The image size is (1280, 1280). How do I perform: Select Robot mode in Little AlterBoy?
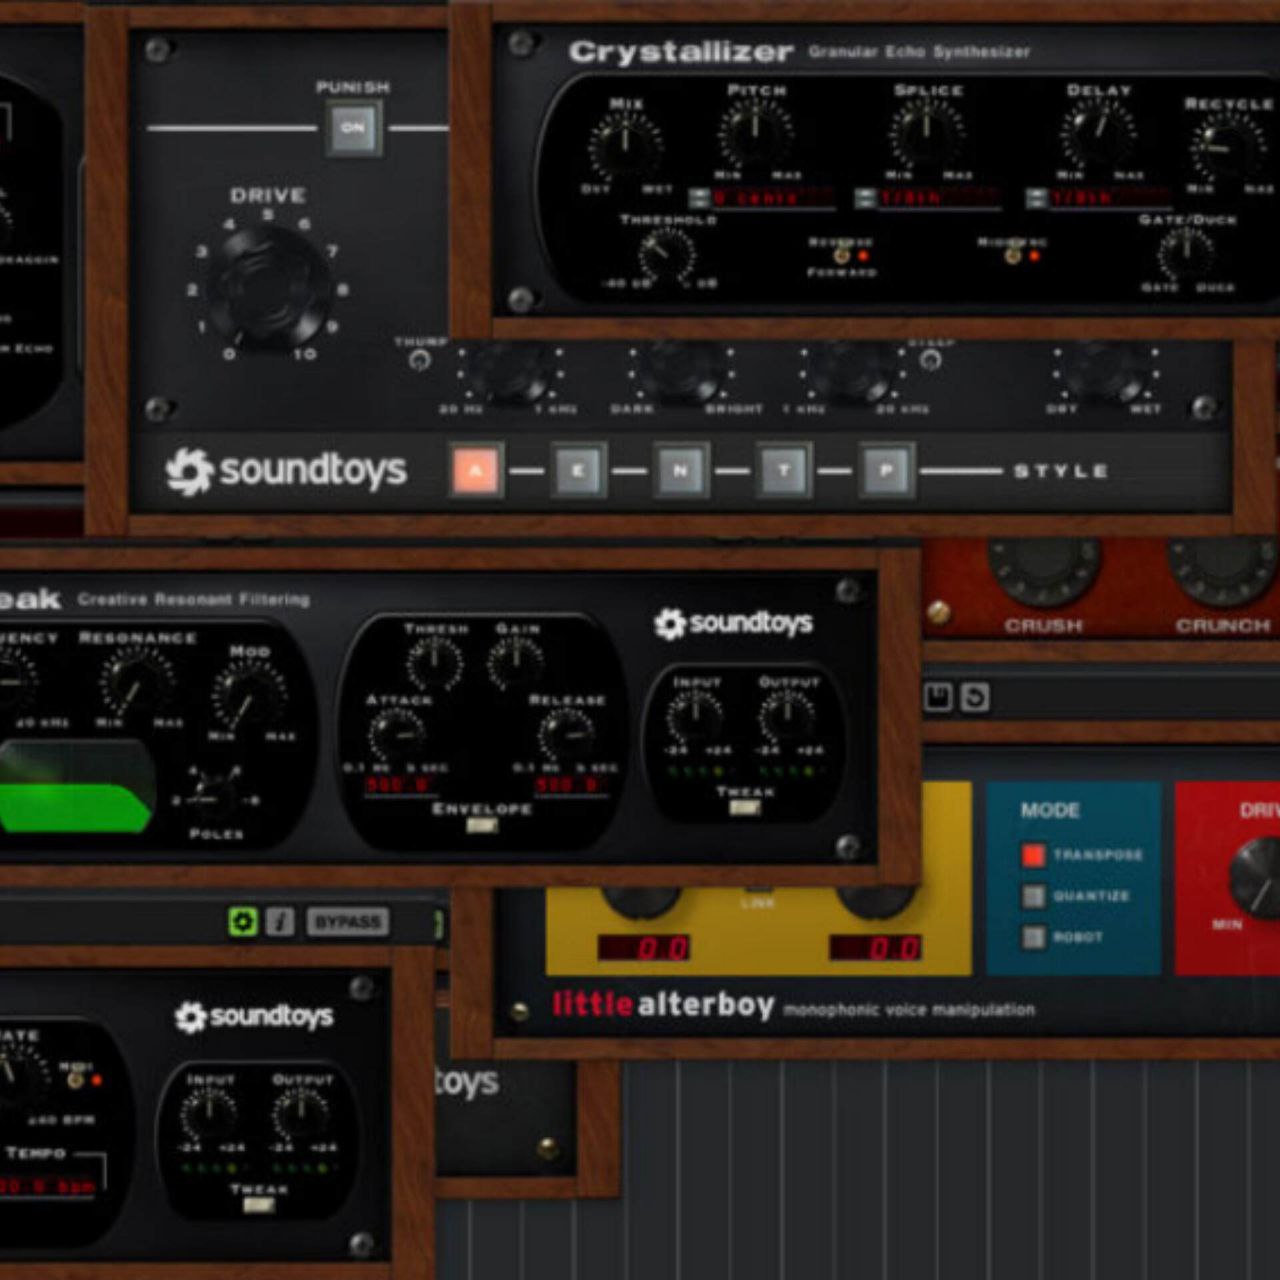point(1033,937)
